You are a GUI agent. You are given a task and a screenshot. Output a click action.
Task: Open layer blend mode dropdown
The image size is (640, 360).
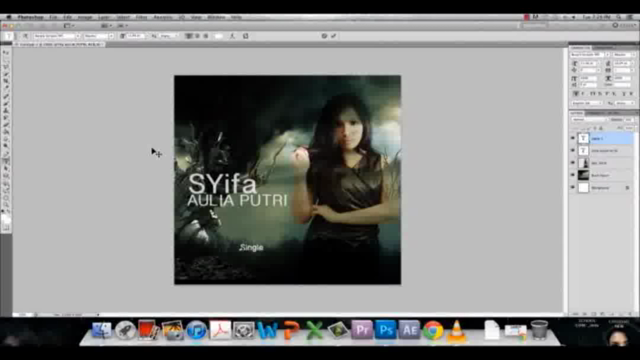click(x=589, y=120)
